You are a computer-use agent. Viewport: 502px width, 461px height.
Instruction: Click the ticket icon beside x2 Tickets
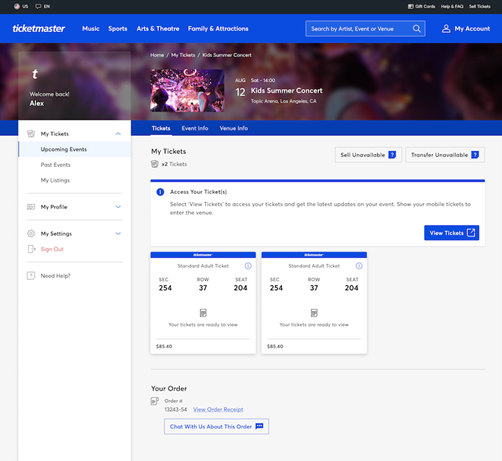(x=155, y=164)
